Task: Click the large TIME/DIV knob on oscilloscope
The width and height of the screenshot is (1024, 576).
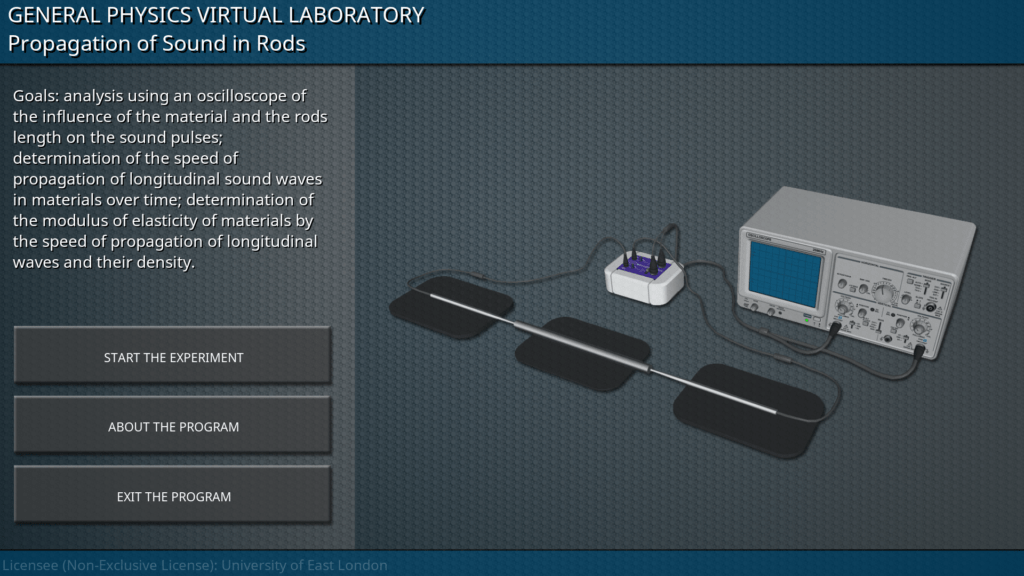Action: click(x=884, y=291)
